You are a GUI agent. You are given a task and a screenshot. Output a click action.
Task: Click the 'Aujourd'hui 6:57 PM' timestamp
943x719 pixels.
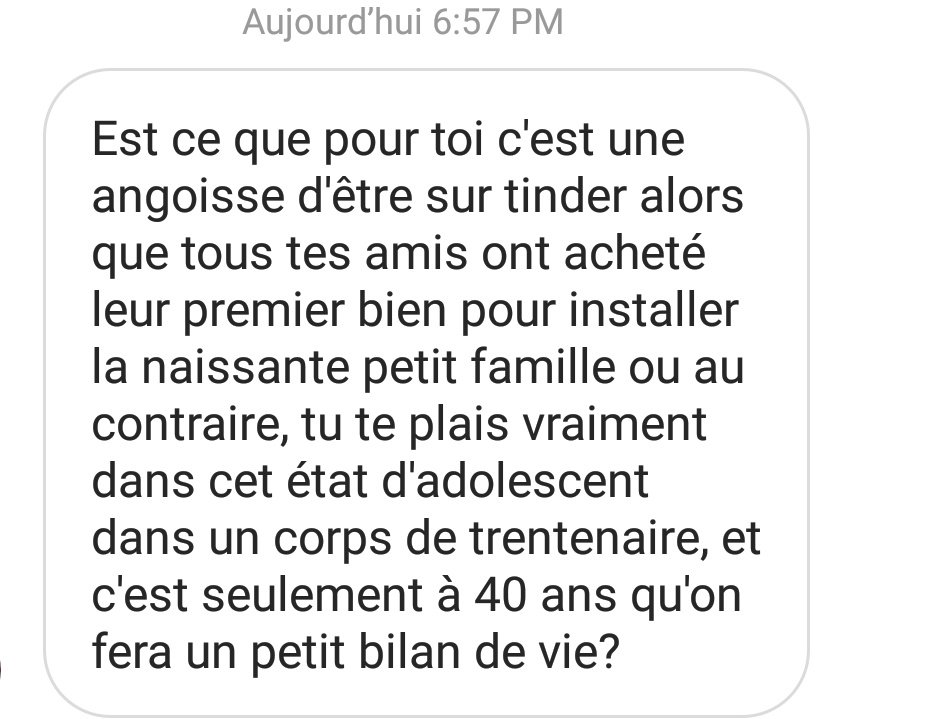(x=402, y=22)
